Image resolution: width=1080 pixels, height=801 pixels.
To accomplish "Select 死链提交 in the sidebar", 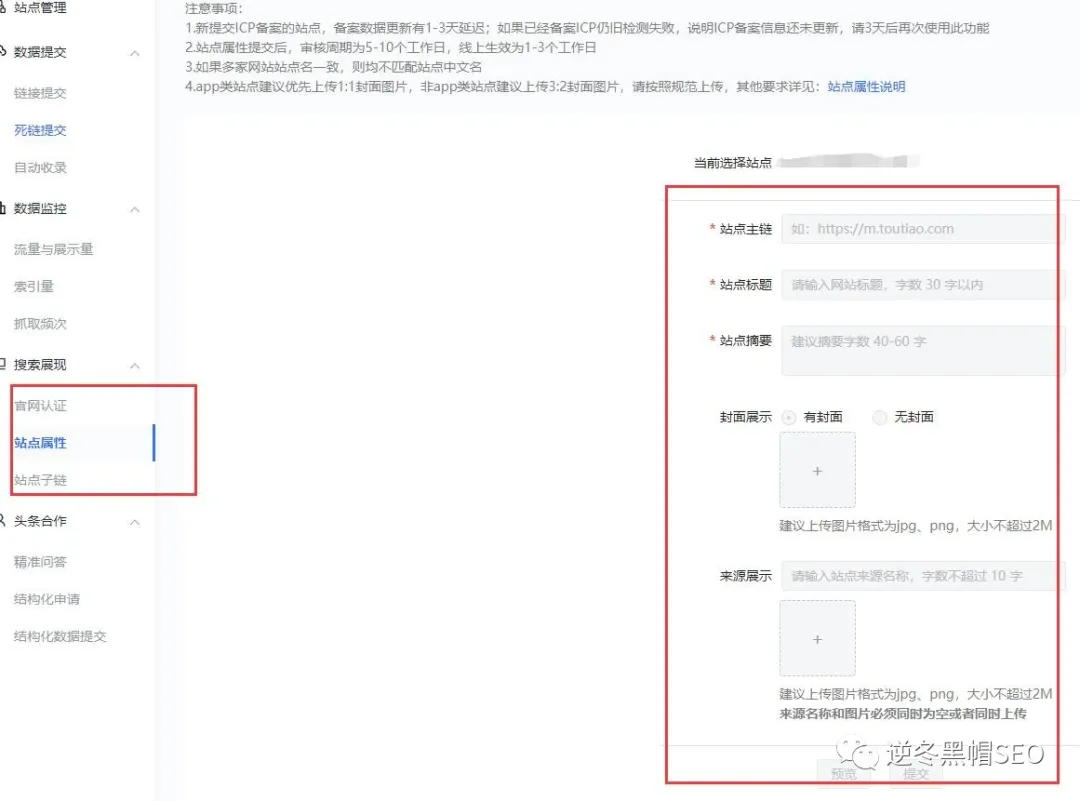I will 40,130.
